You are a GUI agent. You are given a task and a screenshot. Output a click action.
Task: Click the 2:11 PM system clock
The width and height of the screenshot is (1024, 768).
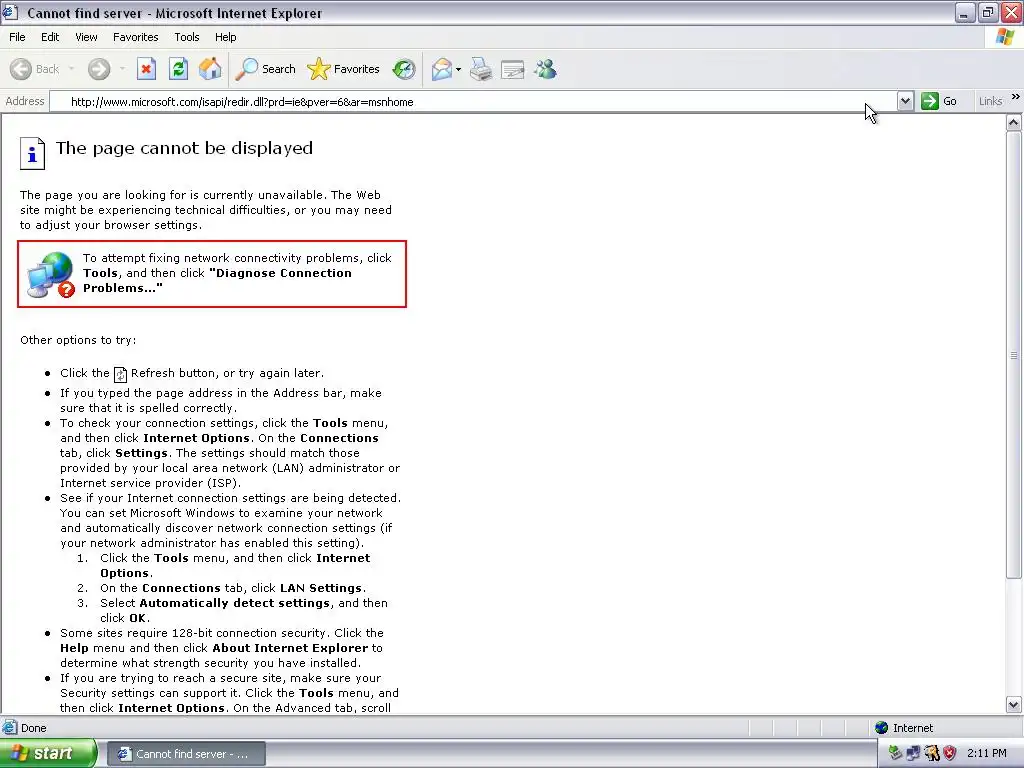click(x=986, y=753)
